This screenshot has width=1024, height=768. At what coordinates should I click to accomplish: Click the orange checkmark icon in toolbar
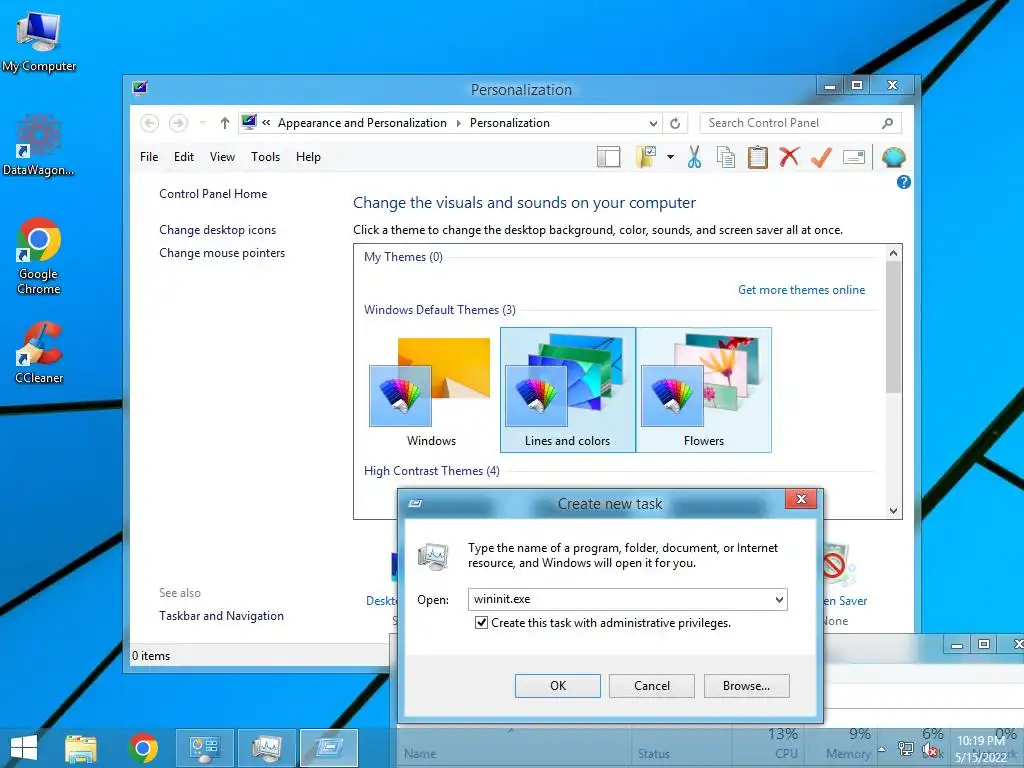point(822,157)
